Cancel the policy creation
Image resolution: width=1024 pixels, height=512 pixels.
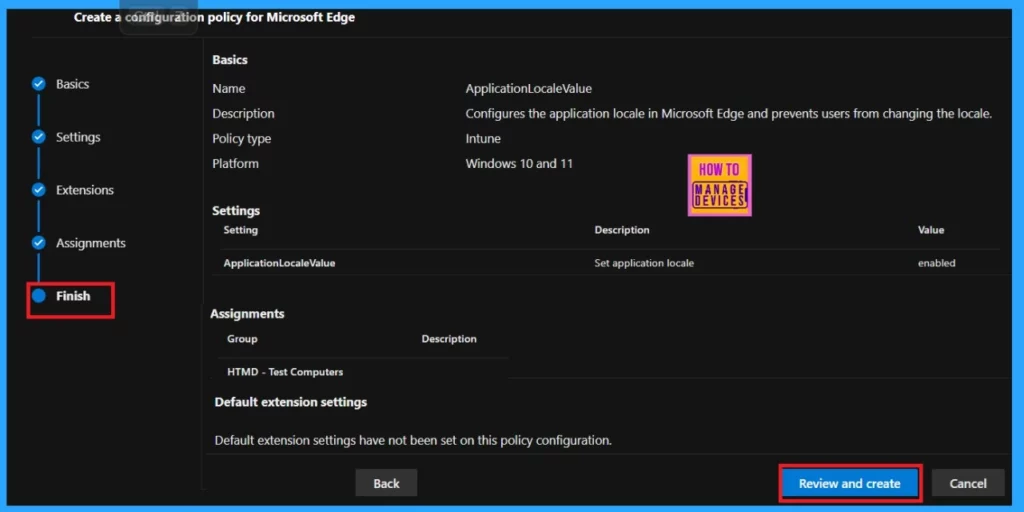click(968, 483)
